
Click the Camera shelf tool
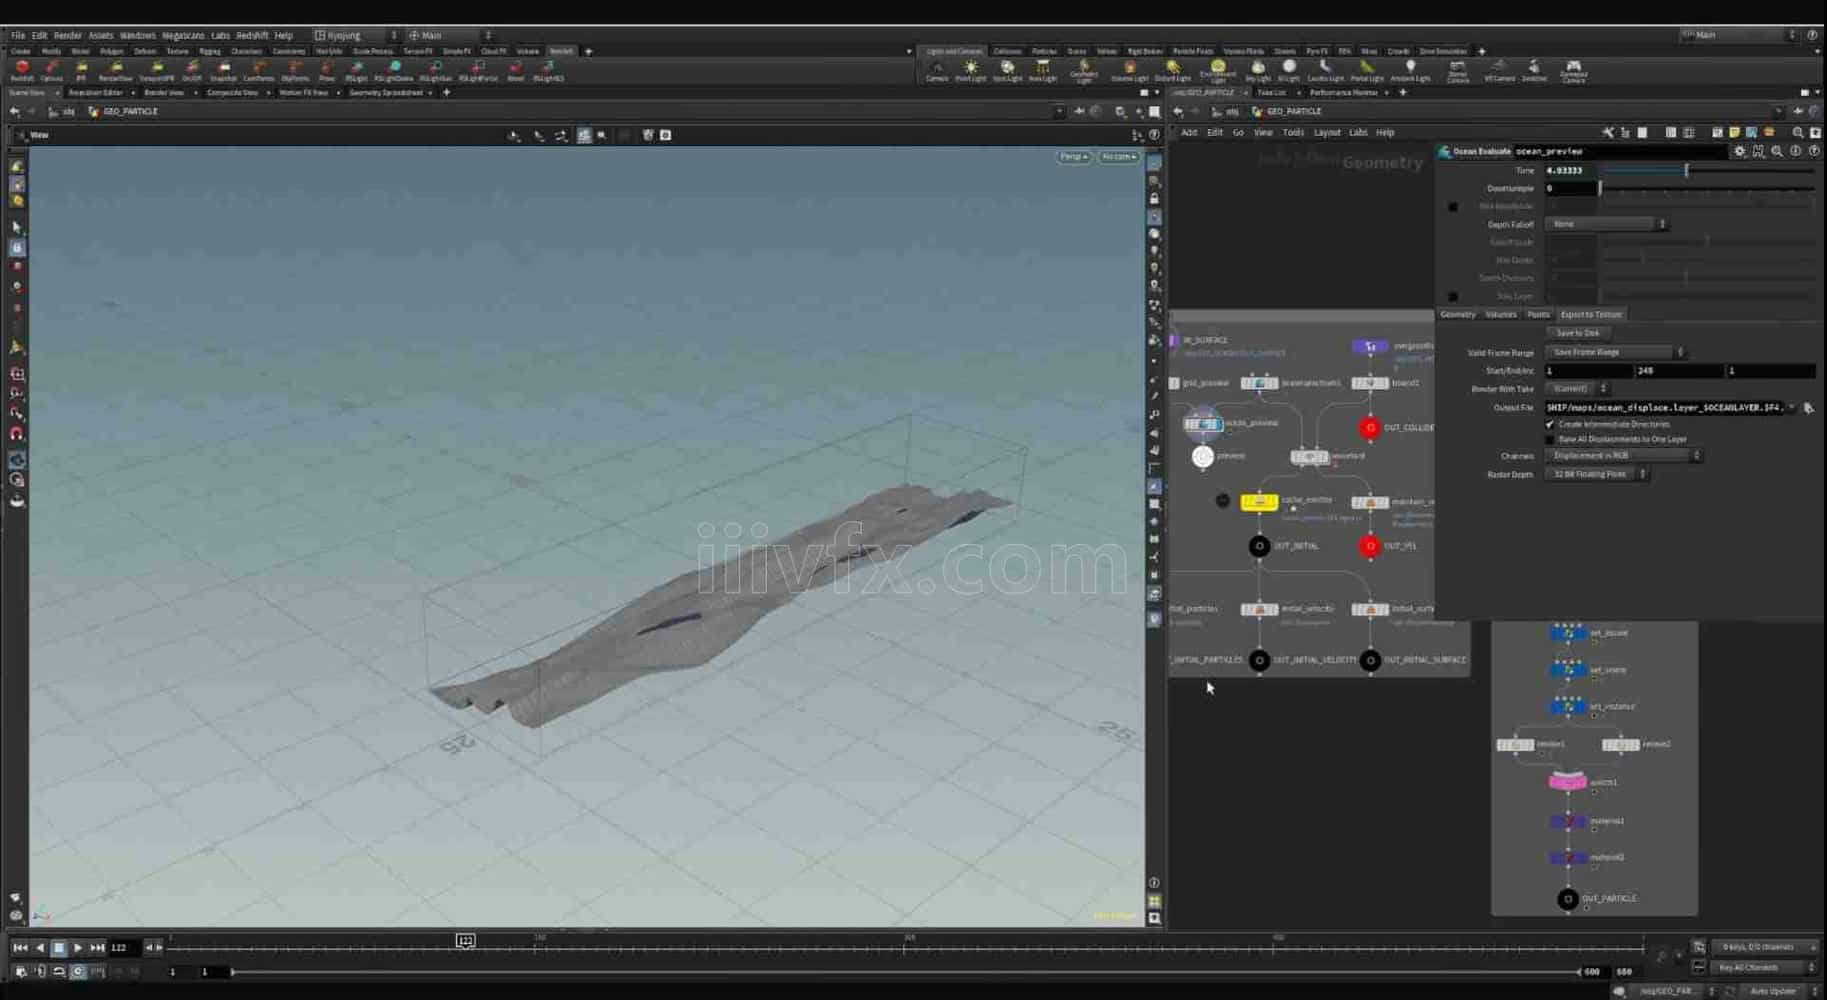[937, 71]
